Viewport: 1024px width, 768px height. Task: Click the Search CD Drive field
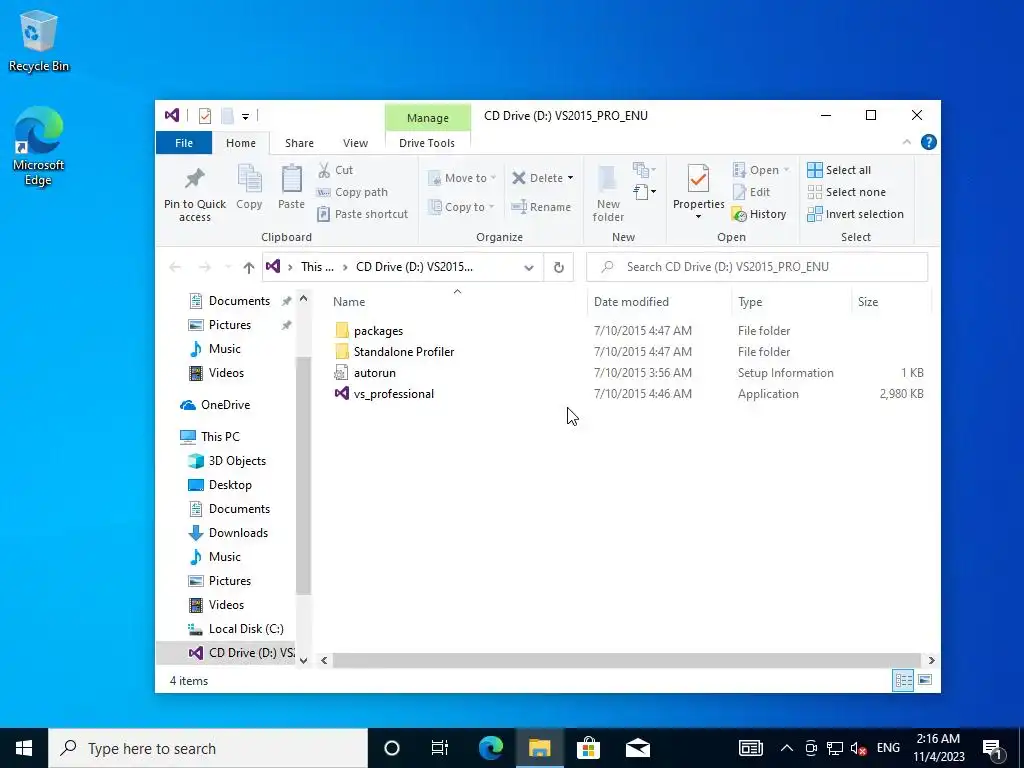pos(757,266)
